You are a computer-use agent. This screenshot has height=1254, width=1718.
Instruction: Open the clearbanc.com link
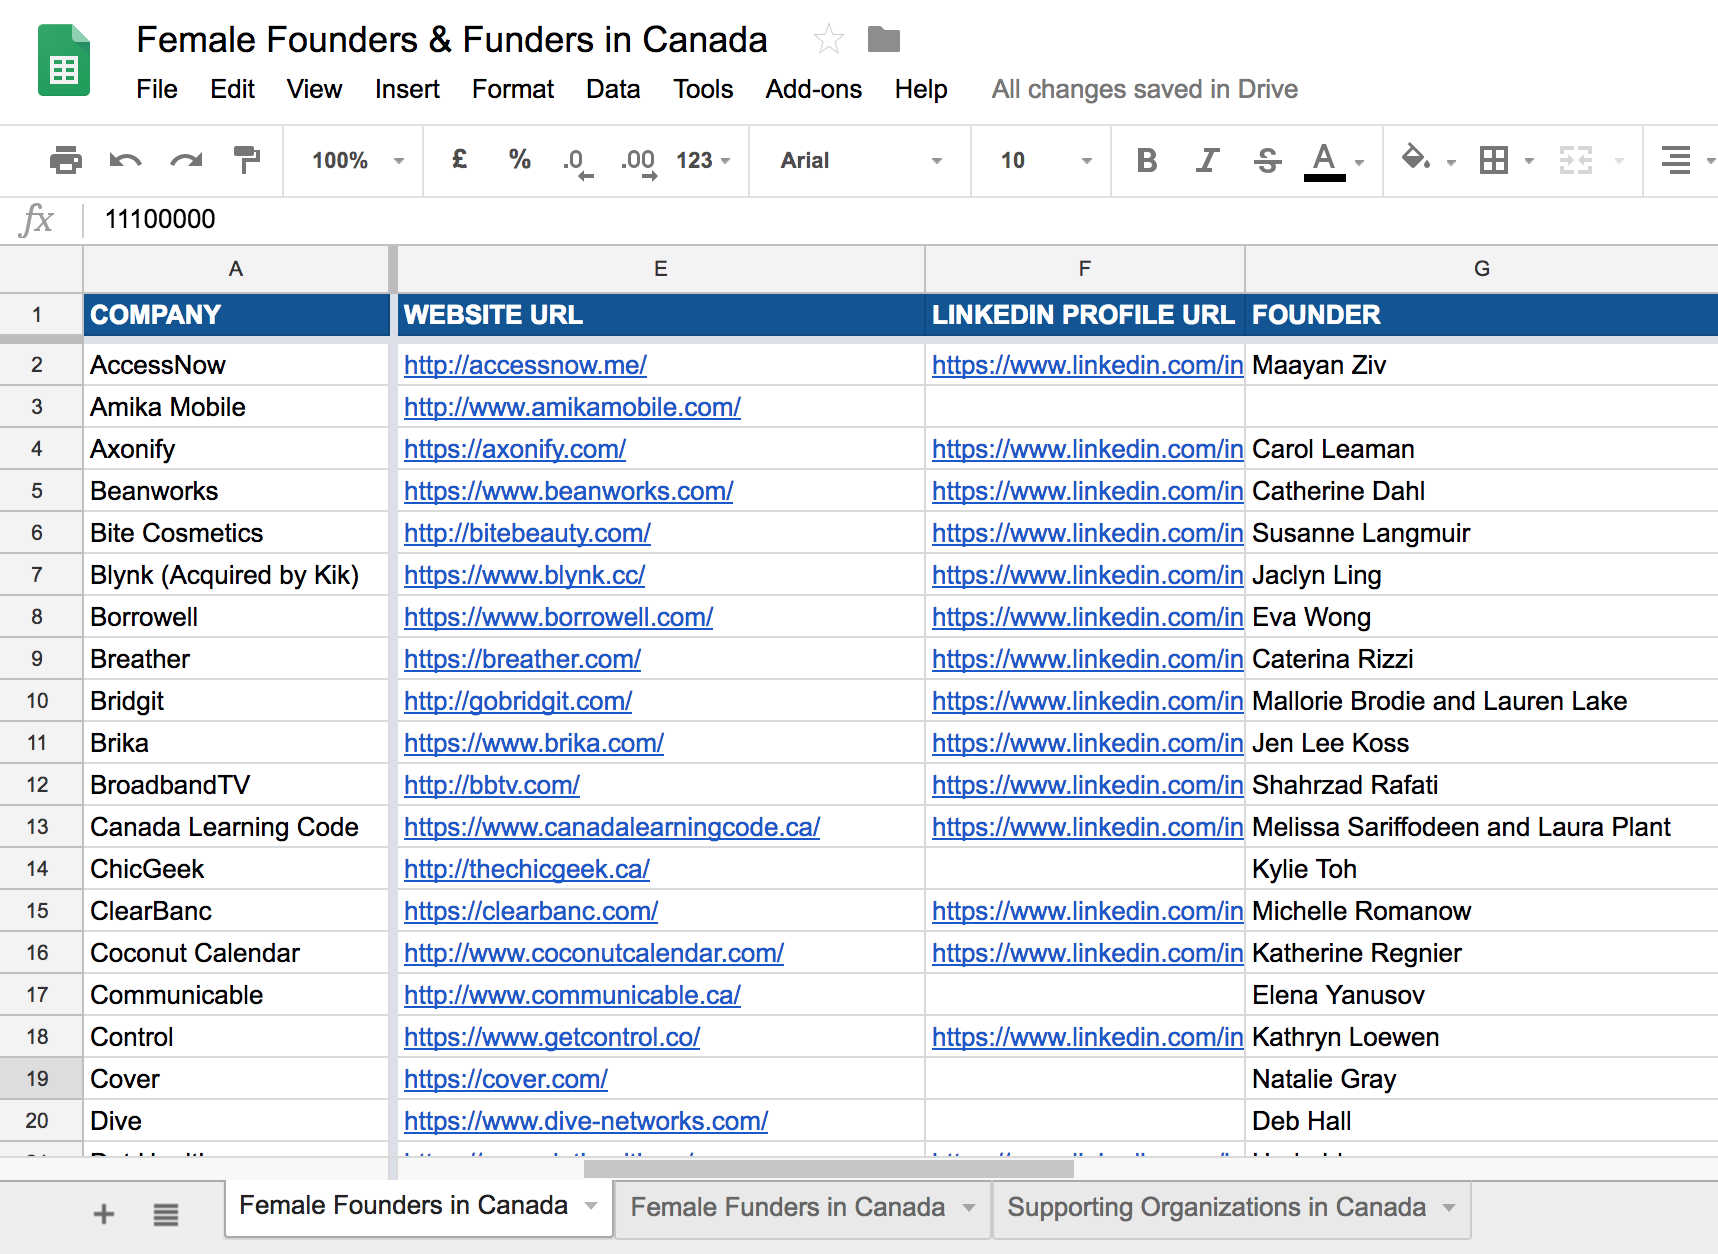pos(531,911)
